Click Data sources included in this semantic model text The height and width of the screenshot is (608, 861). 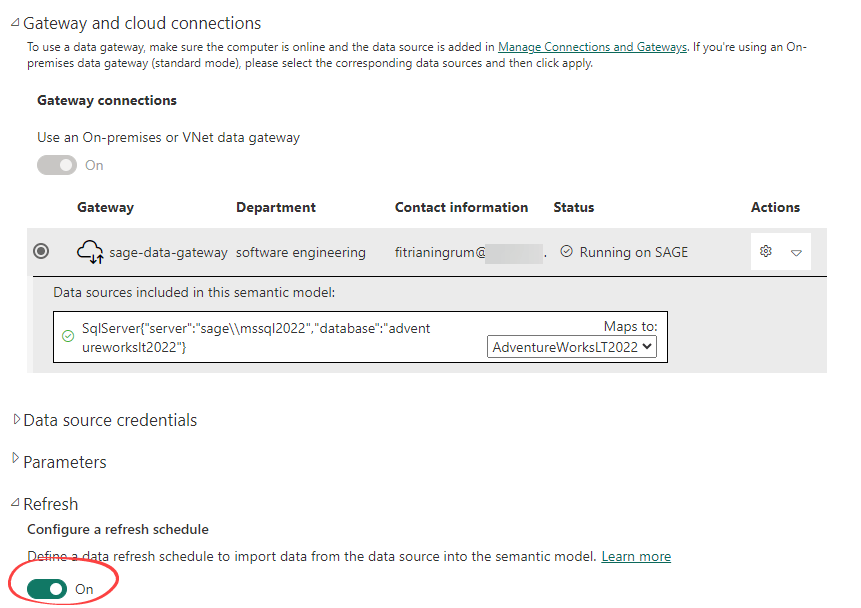click(x=194, y=292)
